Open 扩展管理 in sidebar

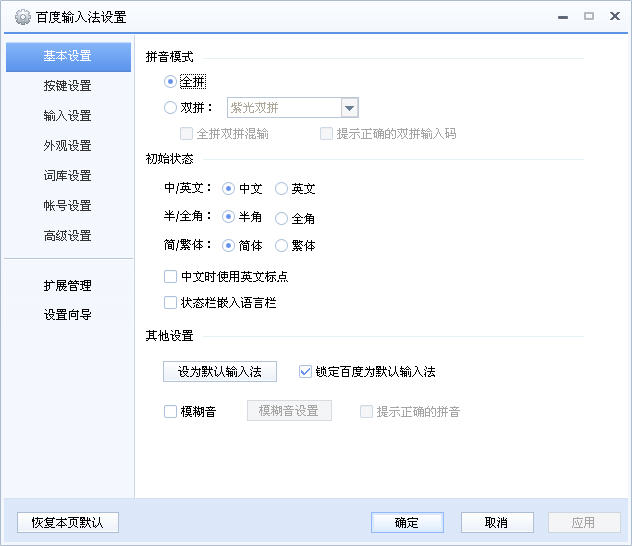tap(67, 286)
